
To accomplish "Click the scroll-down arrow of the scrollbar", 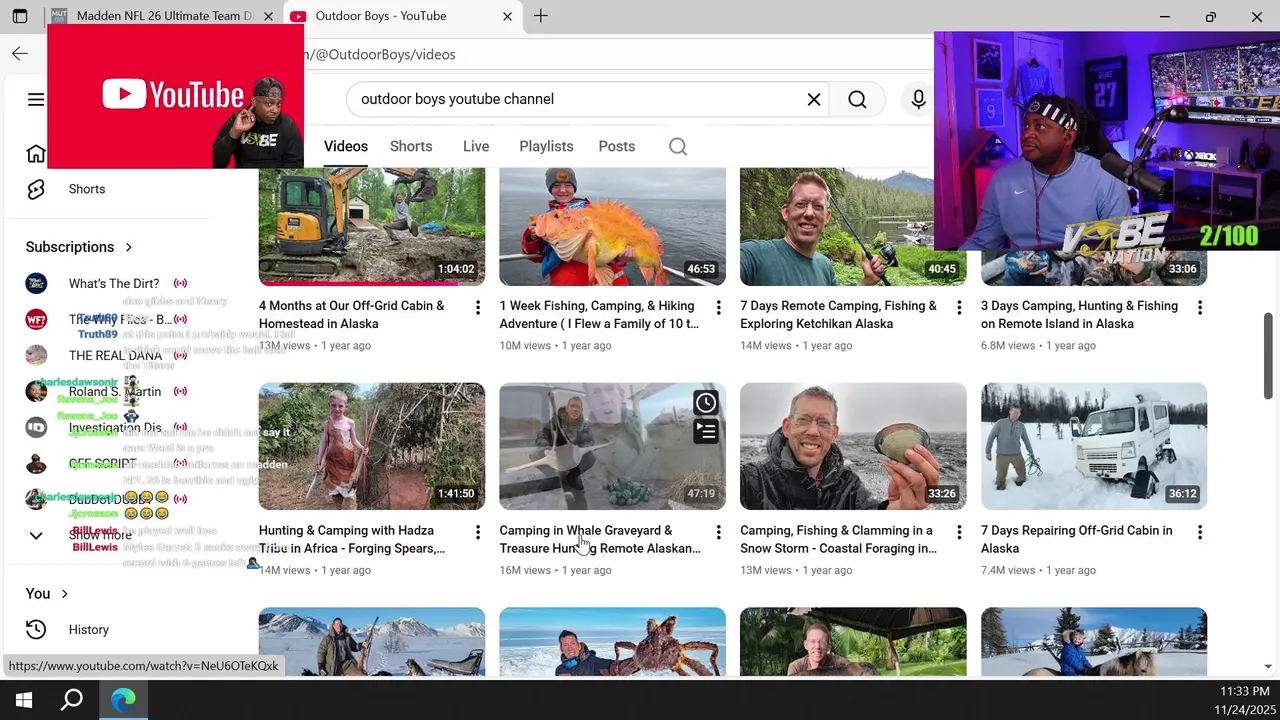I will (x=1268, y=667).
